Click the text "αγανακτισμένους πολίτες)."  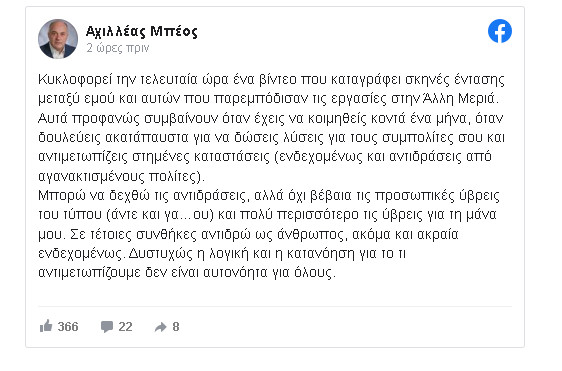tap(122, 176)
